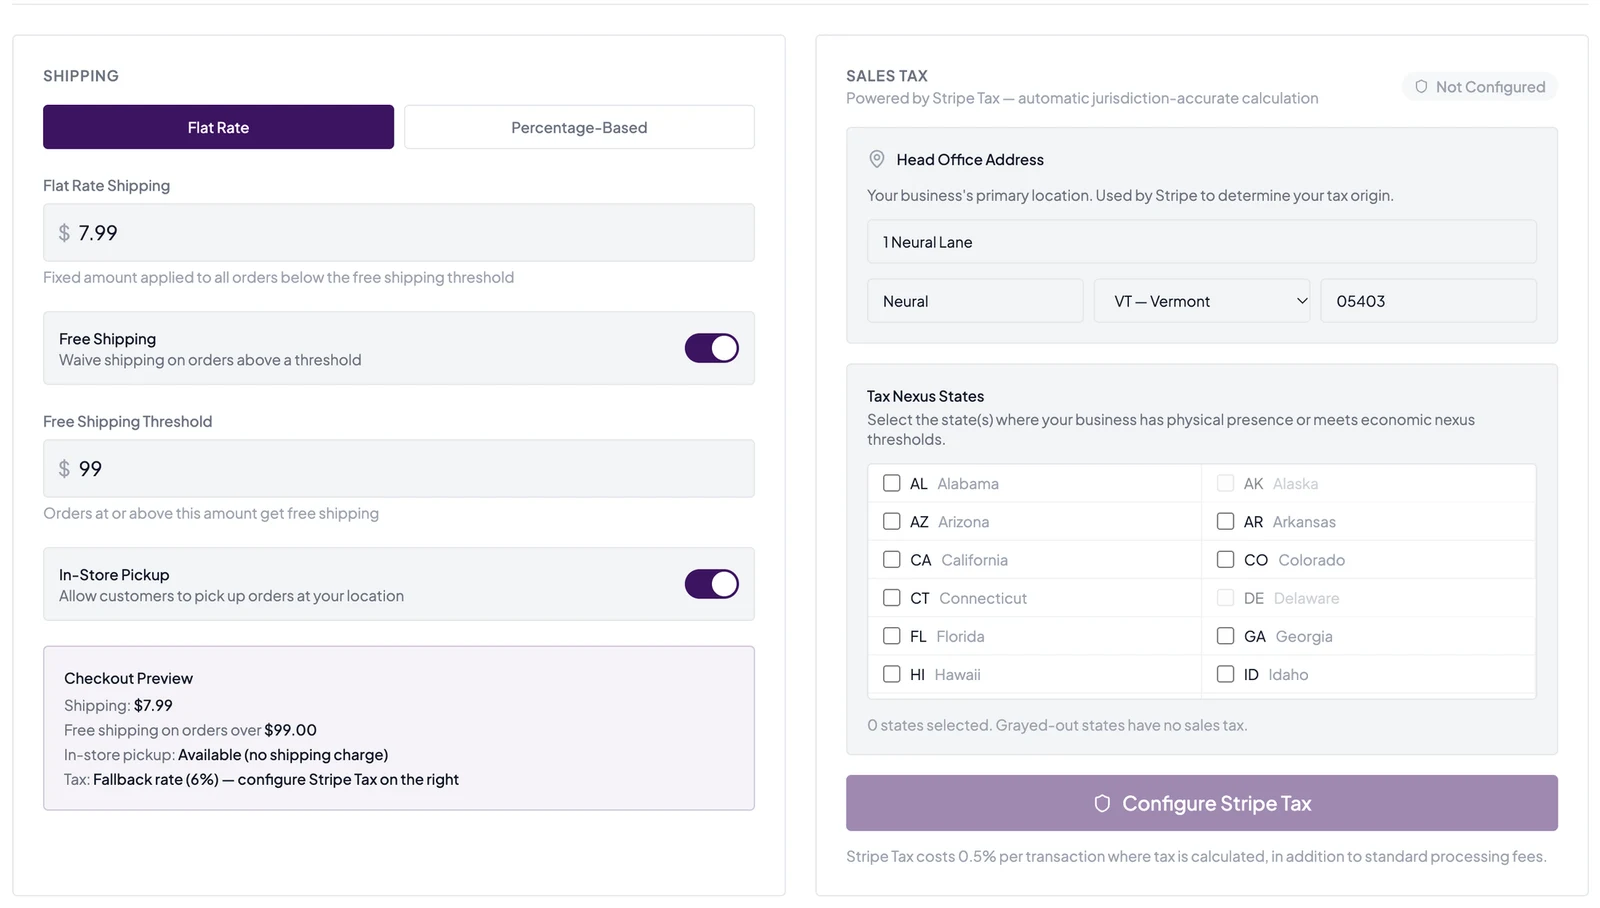The image size is (1600, 908).
Task: Click the location pin icon beside Head Office Address
Action: point(877,159)
